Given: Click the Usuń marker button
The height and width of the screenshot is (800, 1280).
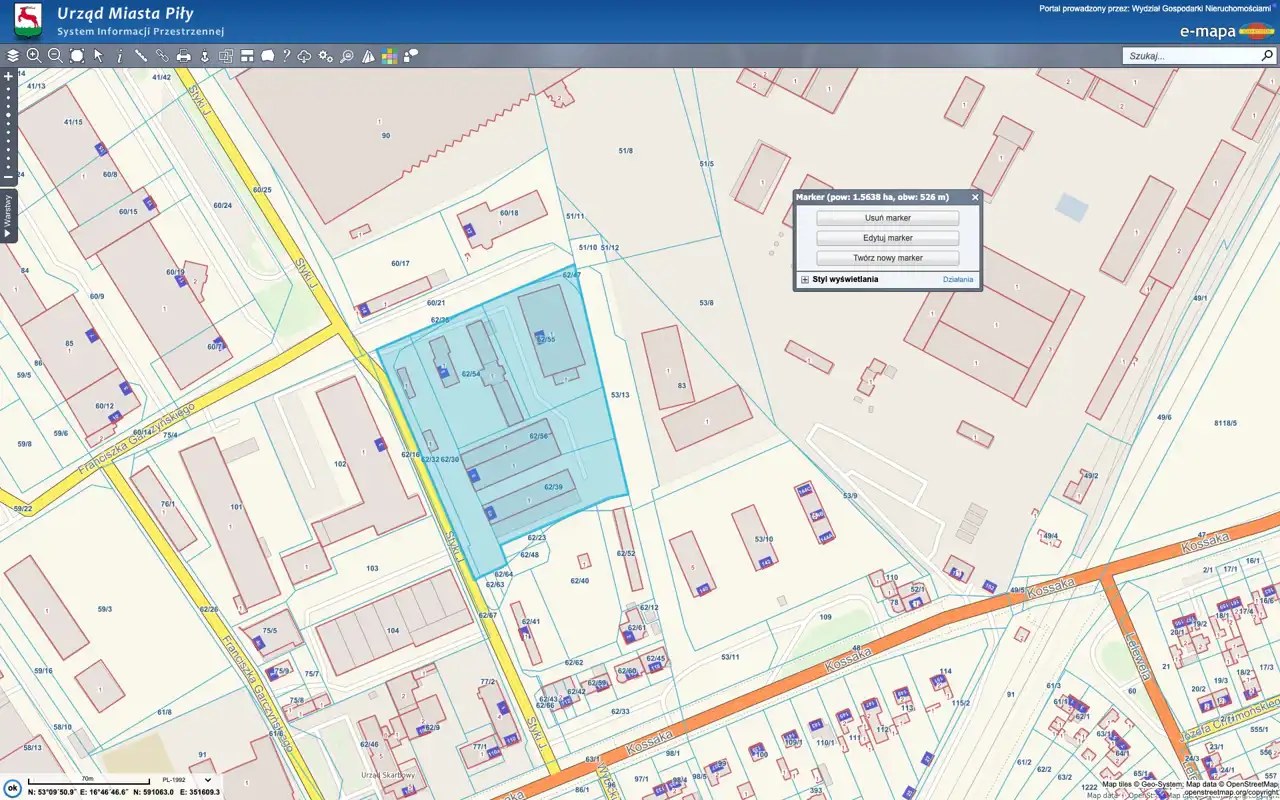Looking at the screenshot, I should 887,218.
